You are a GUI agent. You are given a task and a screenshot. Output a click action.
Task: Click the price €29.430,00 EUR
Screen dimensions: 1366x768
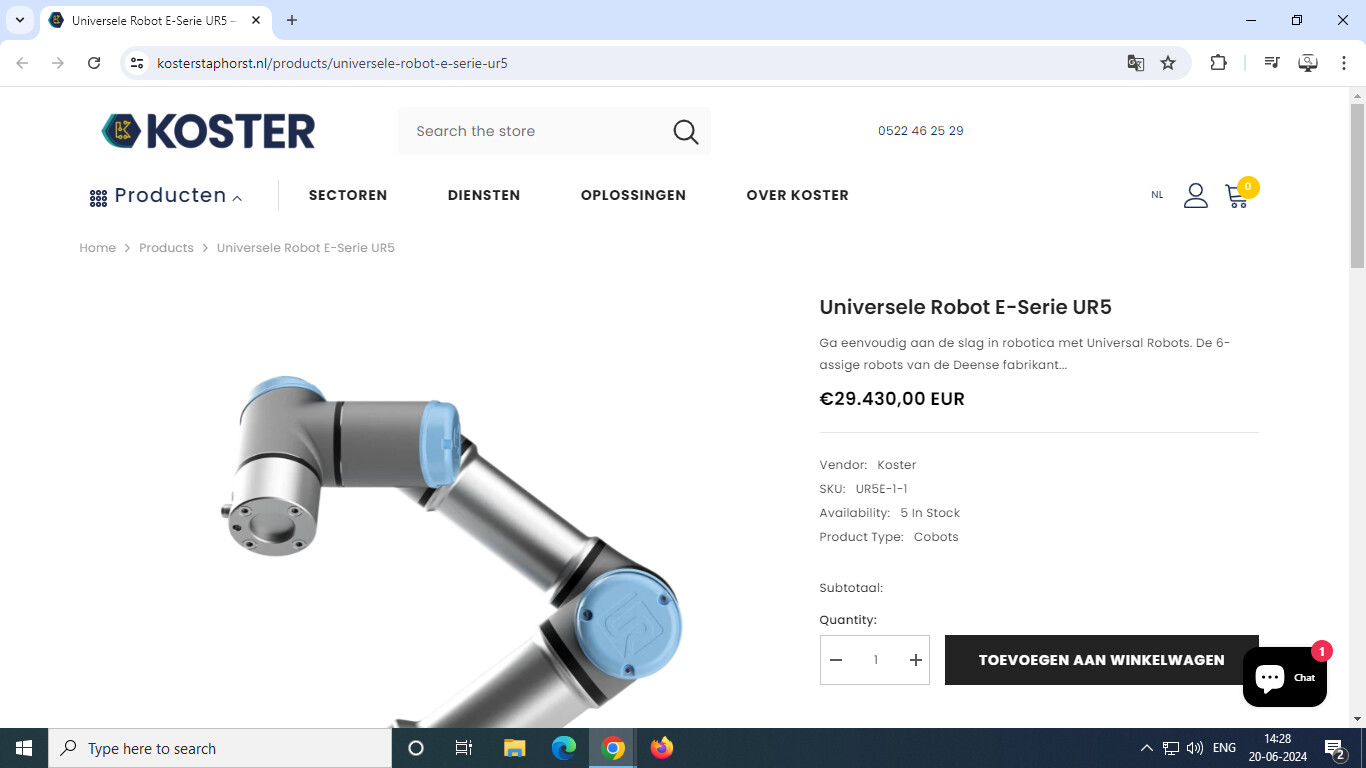892,399
